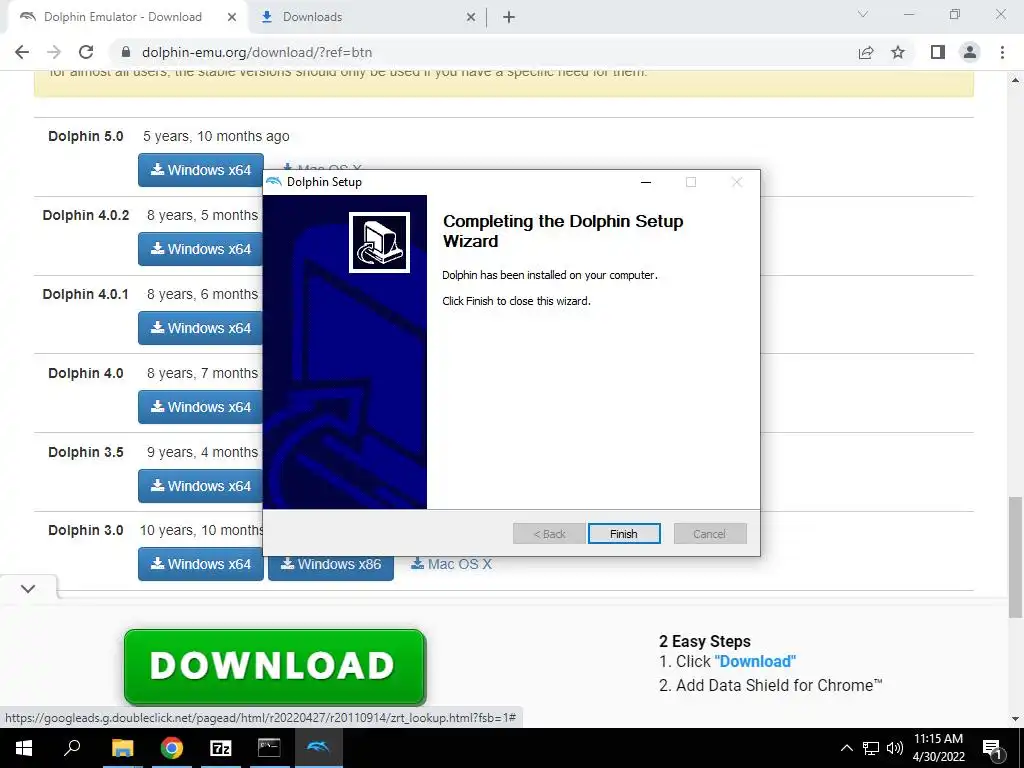The height and width of the screenshot is (768, 1024).
Task: Click "5 years, 10 months ago" text
Action: click(x=216, y=136)
